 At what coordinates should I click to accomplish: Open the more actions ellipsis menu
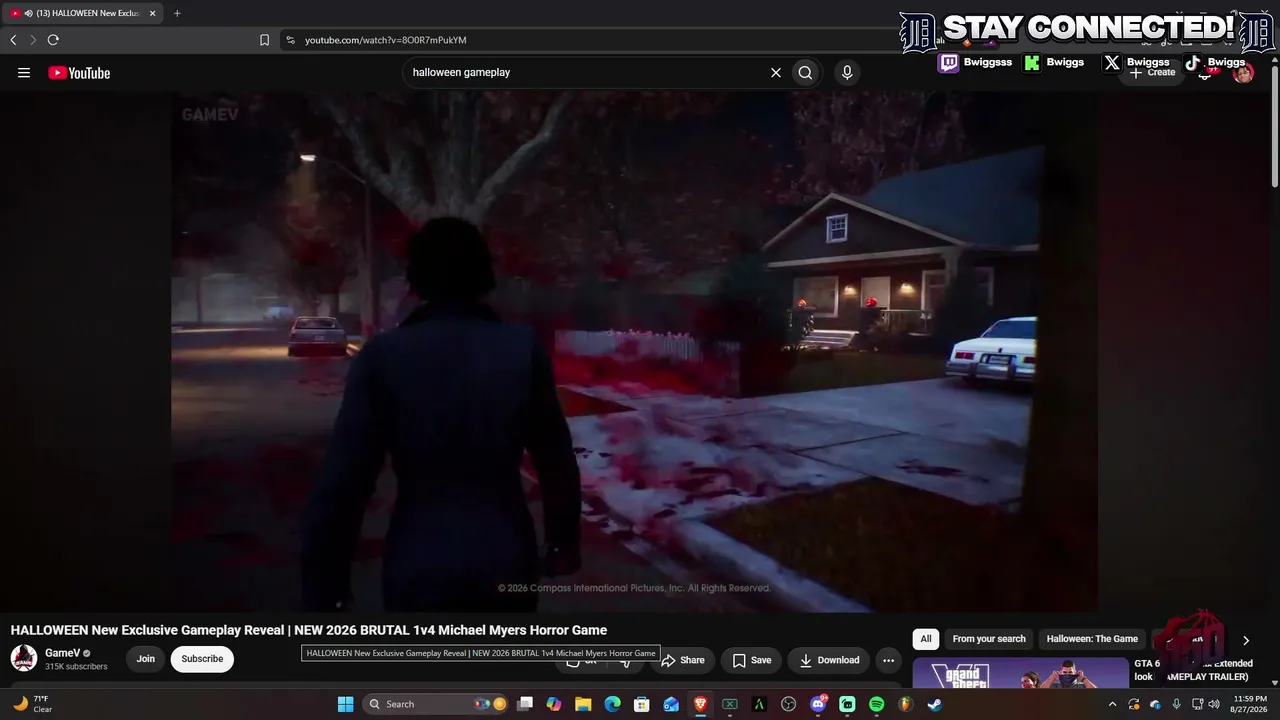pos(888,660)
